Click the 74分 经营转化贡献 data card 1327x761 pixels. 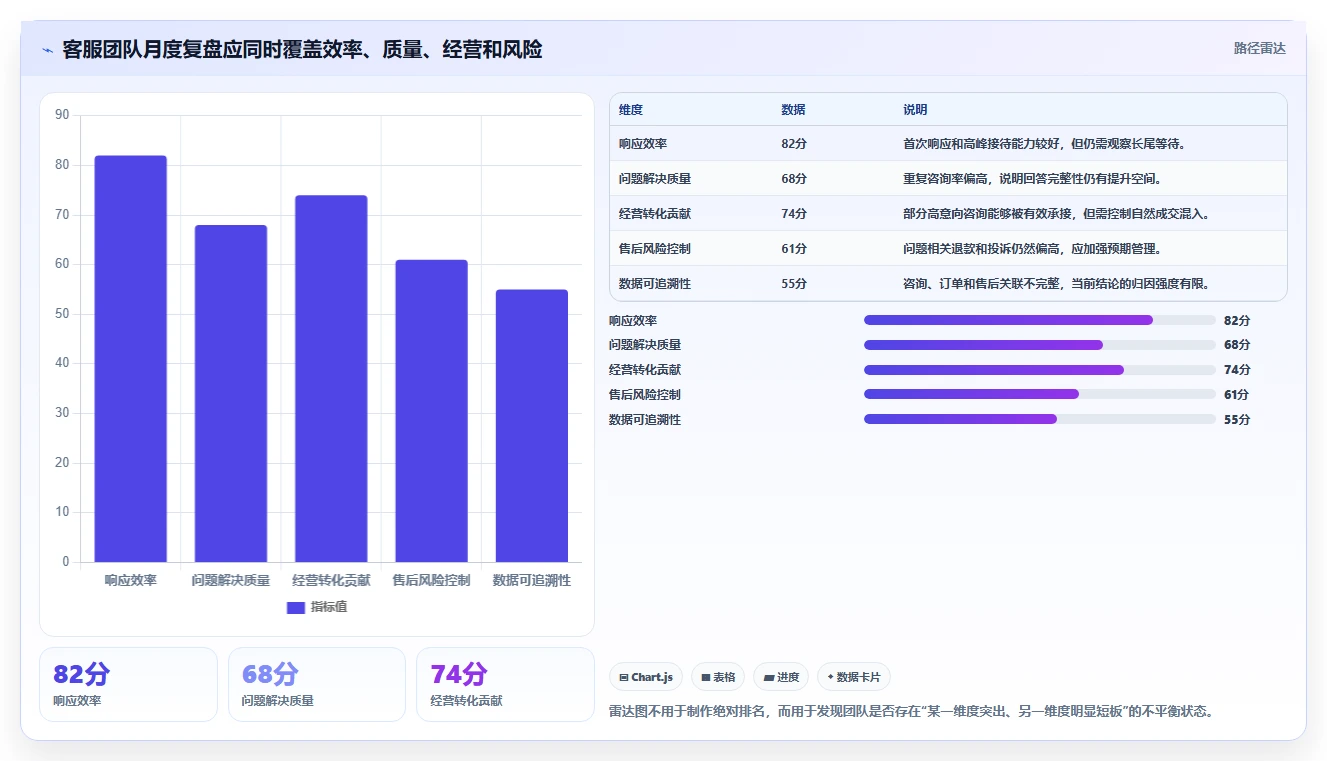(505, 685)
